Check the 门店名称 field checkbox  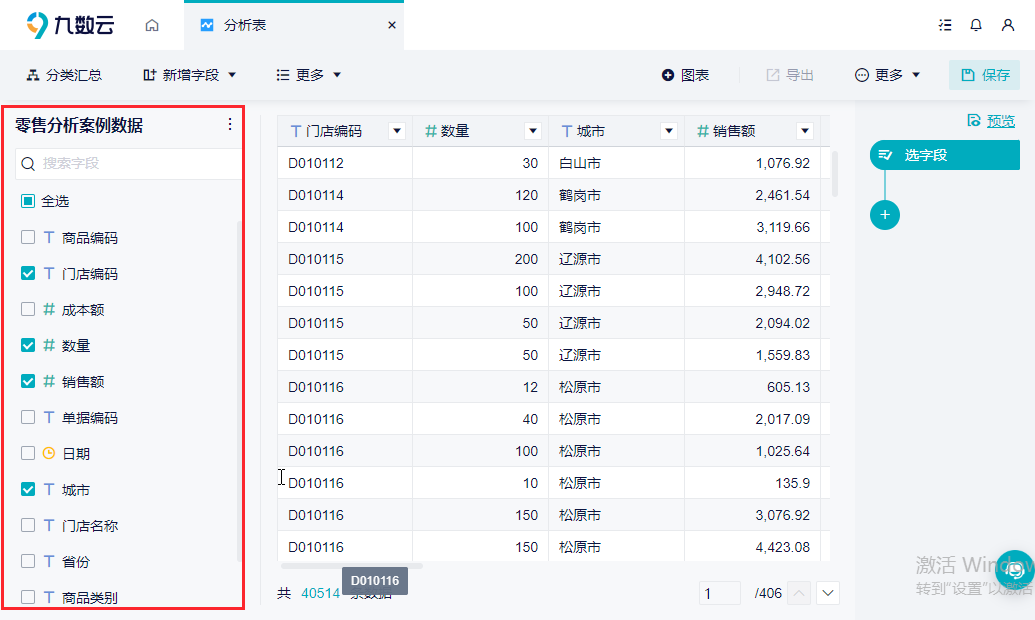(x=28, y=525)
